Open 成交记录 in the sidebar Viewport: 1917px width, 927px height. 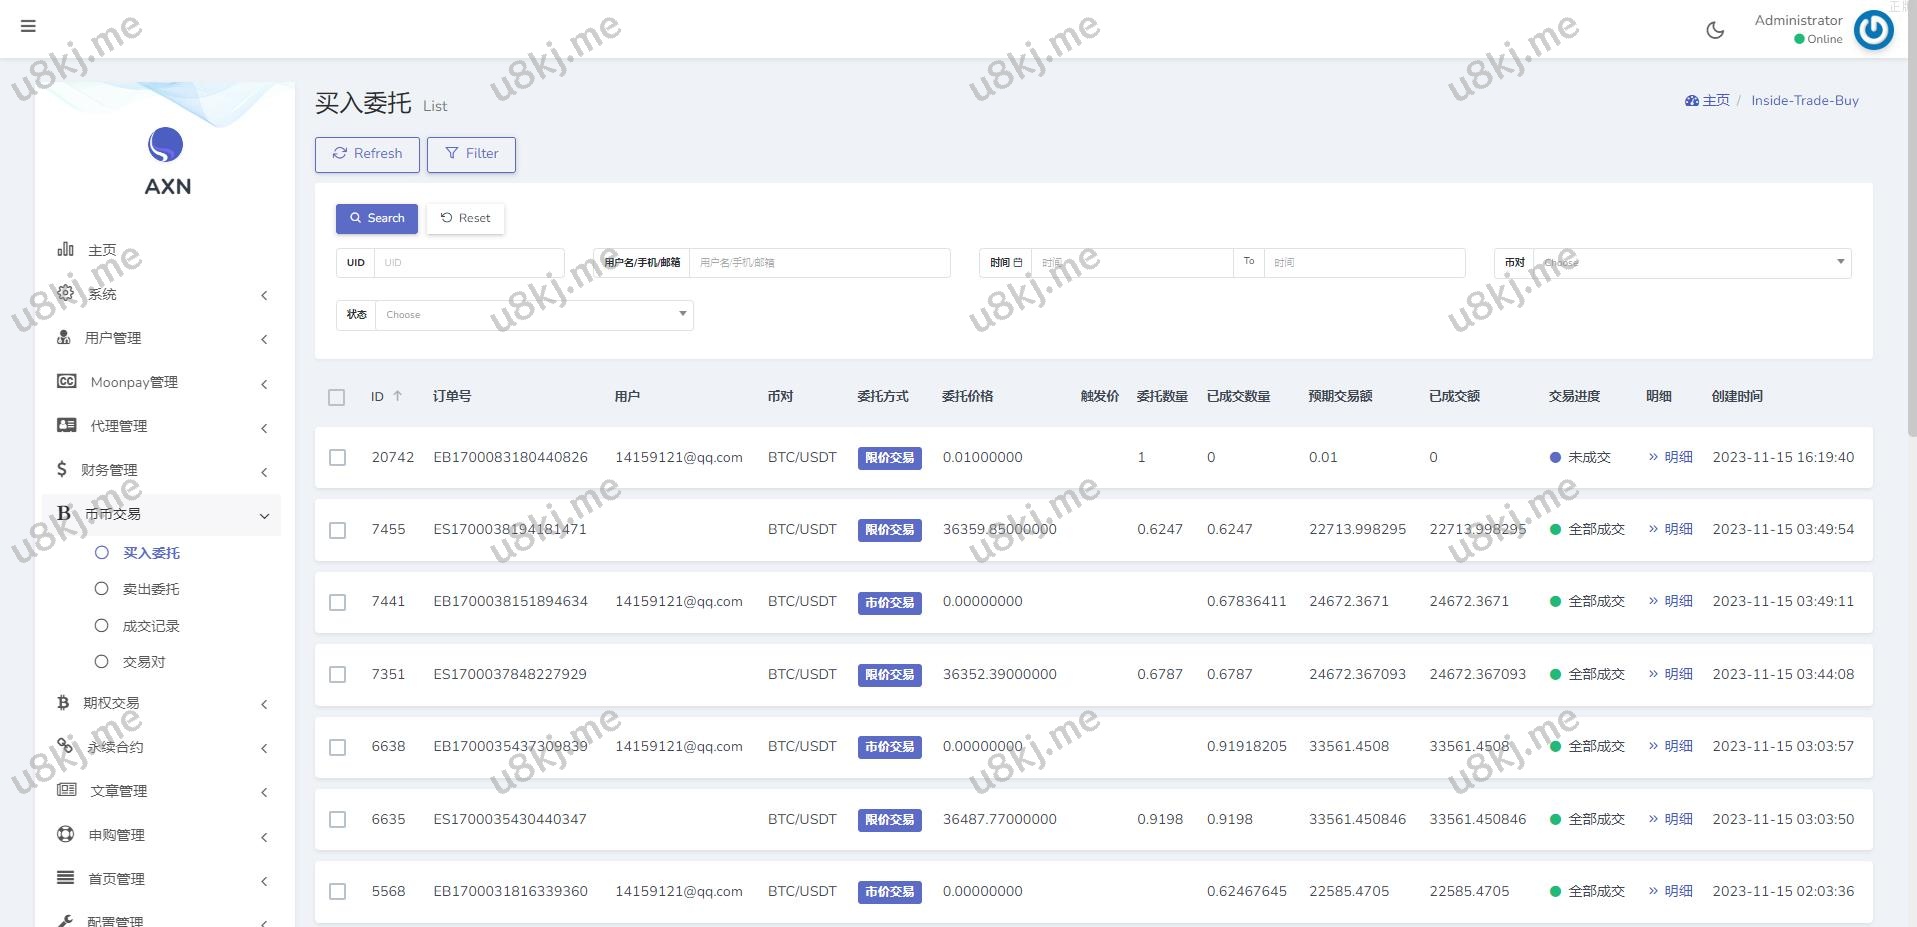(x=150, y=626)
